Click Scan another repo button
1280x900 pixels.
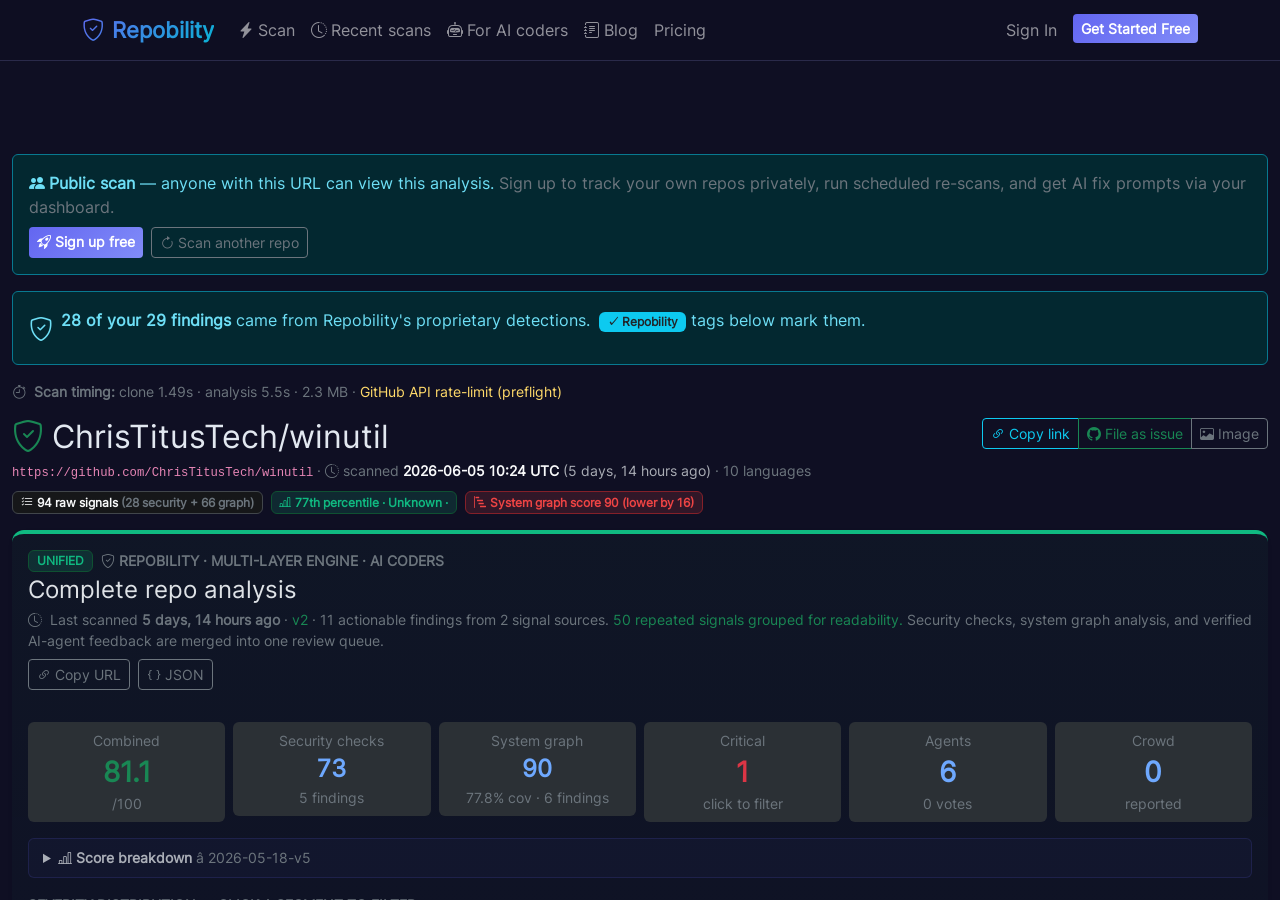pyautogui.click(x=229, y=242)
